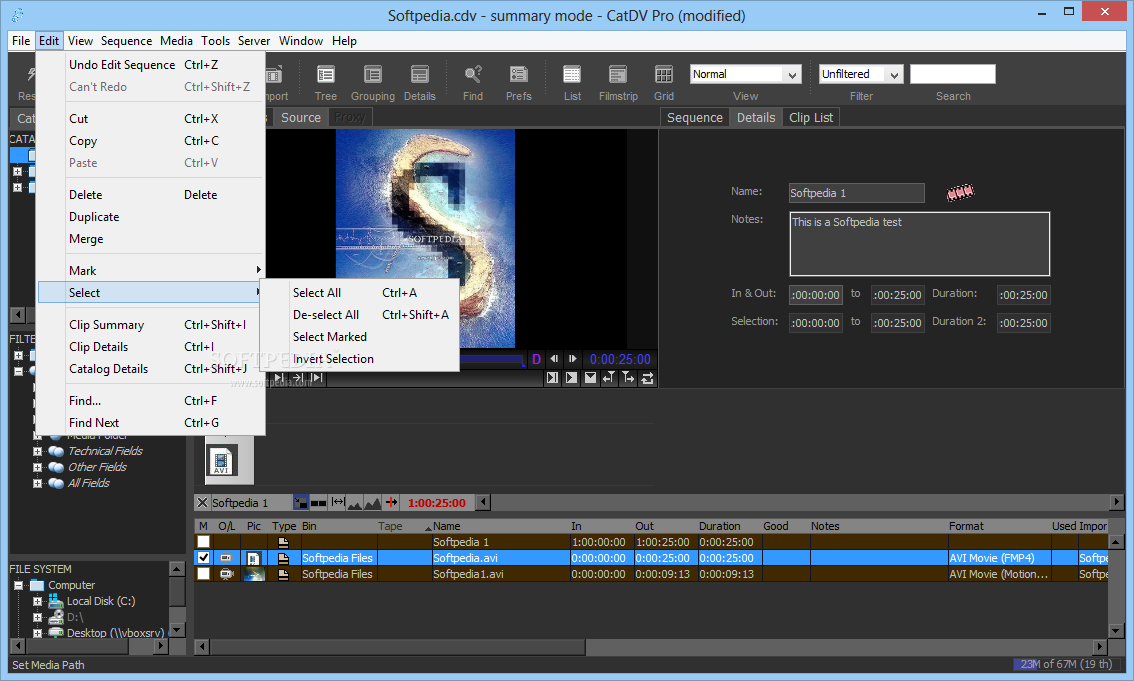Choose Invert Selection option

tap(359, 359)
